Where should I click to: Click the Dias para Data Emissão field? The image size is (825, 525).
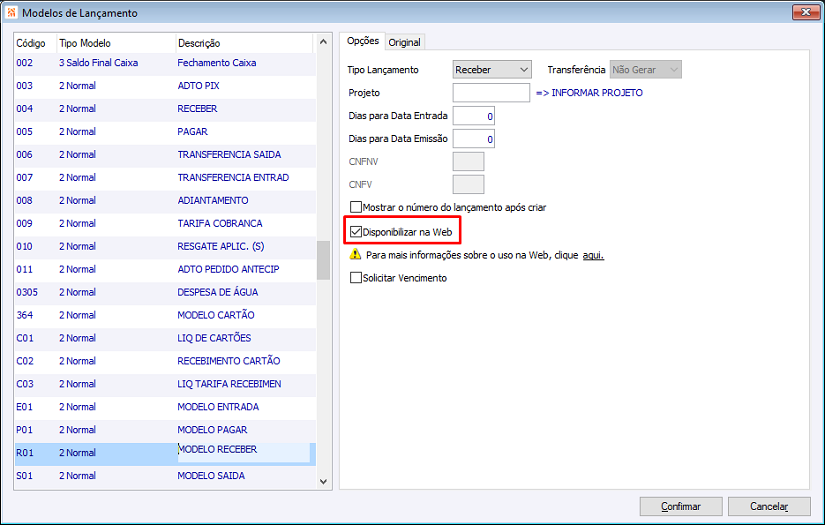[474, 139]
